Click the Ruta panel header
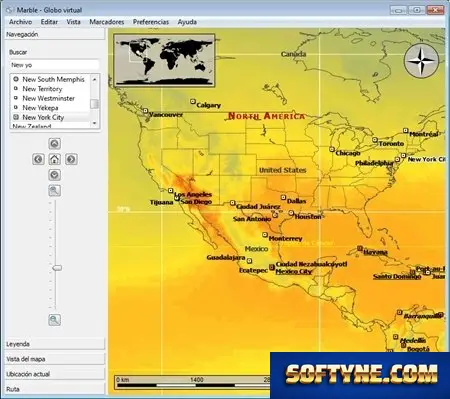450x399 pixels. [54, 389]
